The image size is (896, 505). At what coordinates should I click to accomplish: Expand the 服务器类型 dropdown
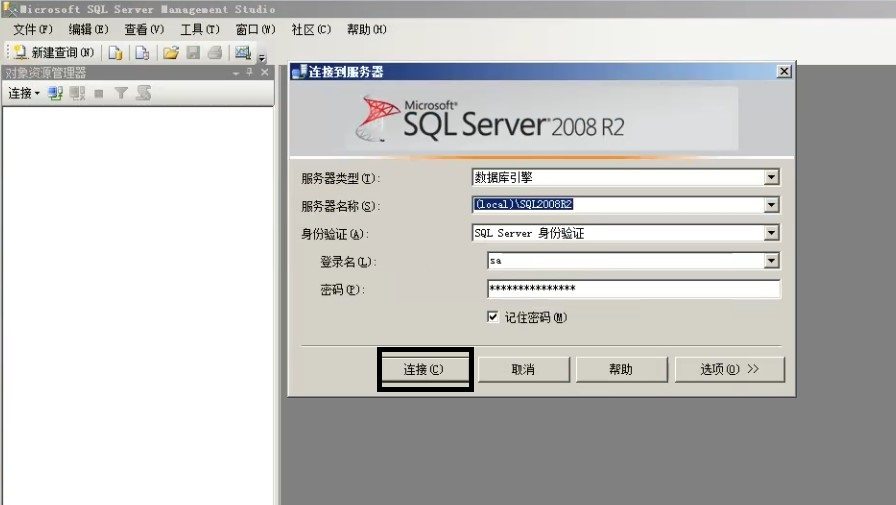[771, 177]
